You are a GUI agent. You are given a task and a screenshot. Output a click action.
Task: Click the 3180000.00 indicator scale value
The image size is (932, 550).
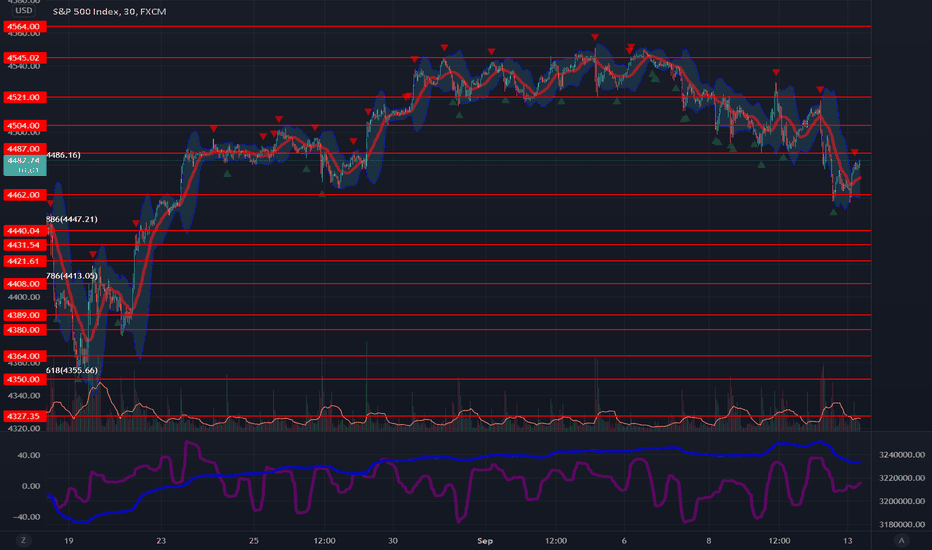click(902, 524)
